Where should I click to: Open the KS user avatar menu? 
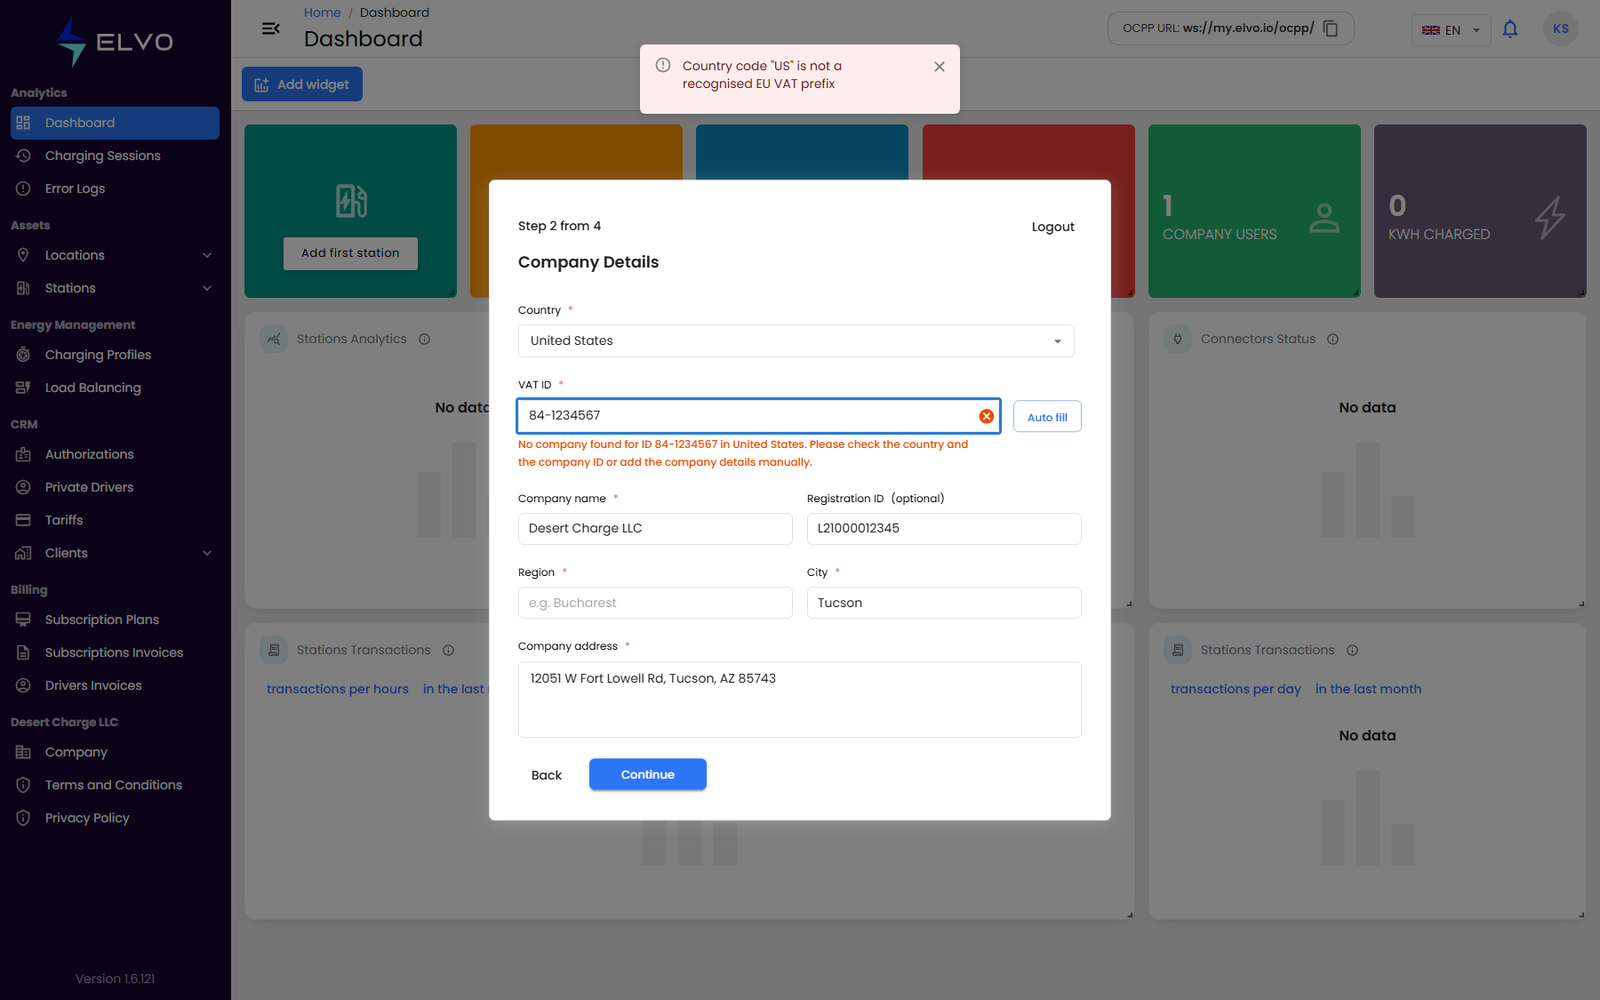tap(1561, 29)
